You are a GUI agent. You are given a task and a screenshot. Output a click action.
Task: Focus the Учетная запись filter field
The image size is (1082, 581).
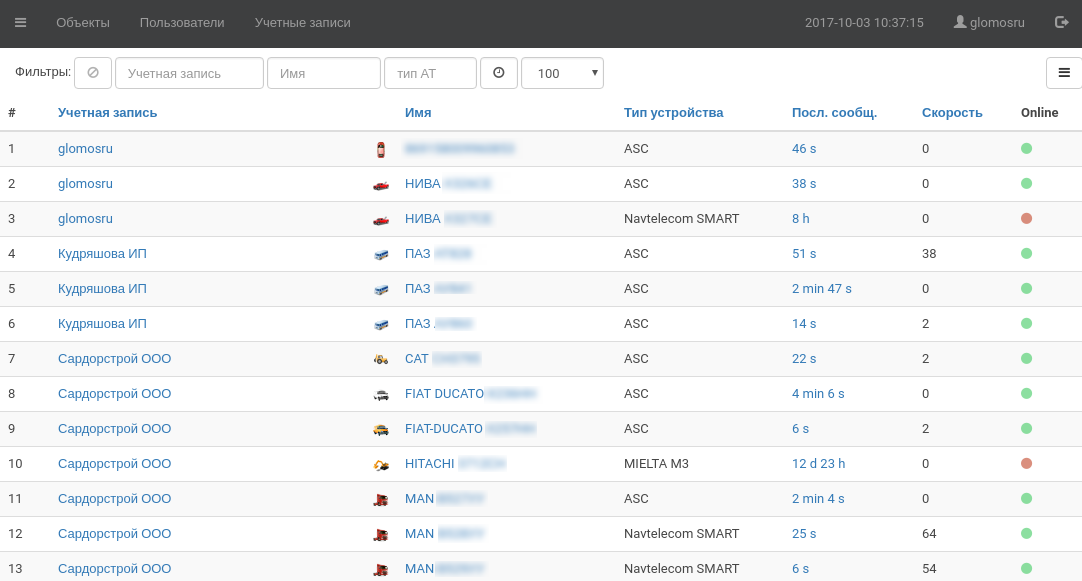[x=189, y=73]
